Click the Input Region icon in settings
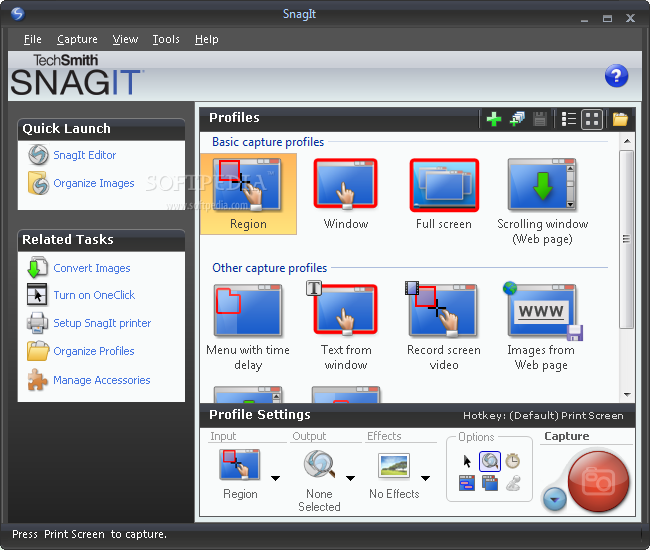Viewport: 650px width, 550px height. tap(240, 465)
